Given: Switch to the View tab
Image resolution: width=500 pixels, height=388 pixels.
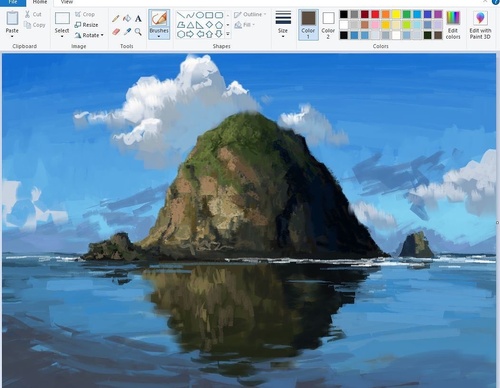Looking at the screenshot, I should (67, 2).
